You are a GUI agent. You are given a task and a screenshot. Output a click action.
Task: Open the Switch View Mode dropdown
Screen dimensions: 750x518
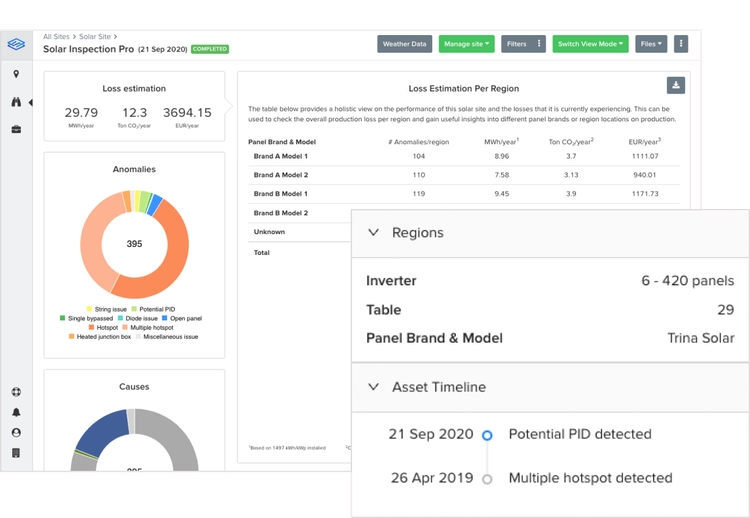coord(591,44)
